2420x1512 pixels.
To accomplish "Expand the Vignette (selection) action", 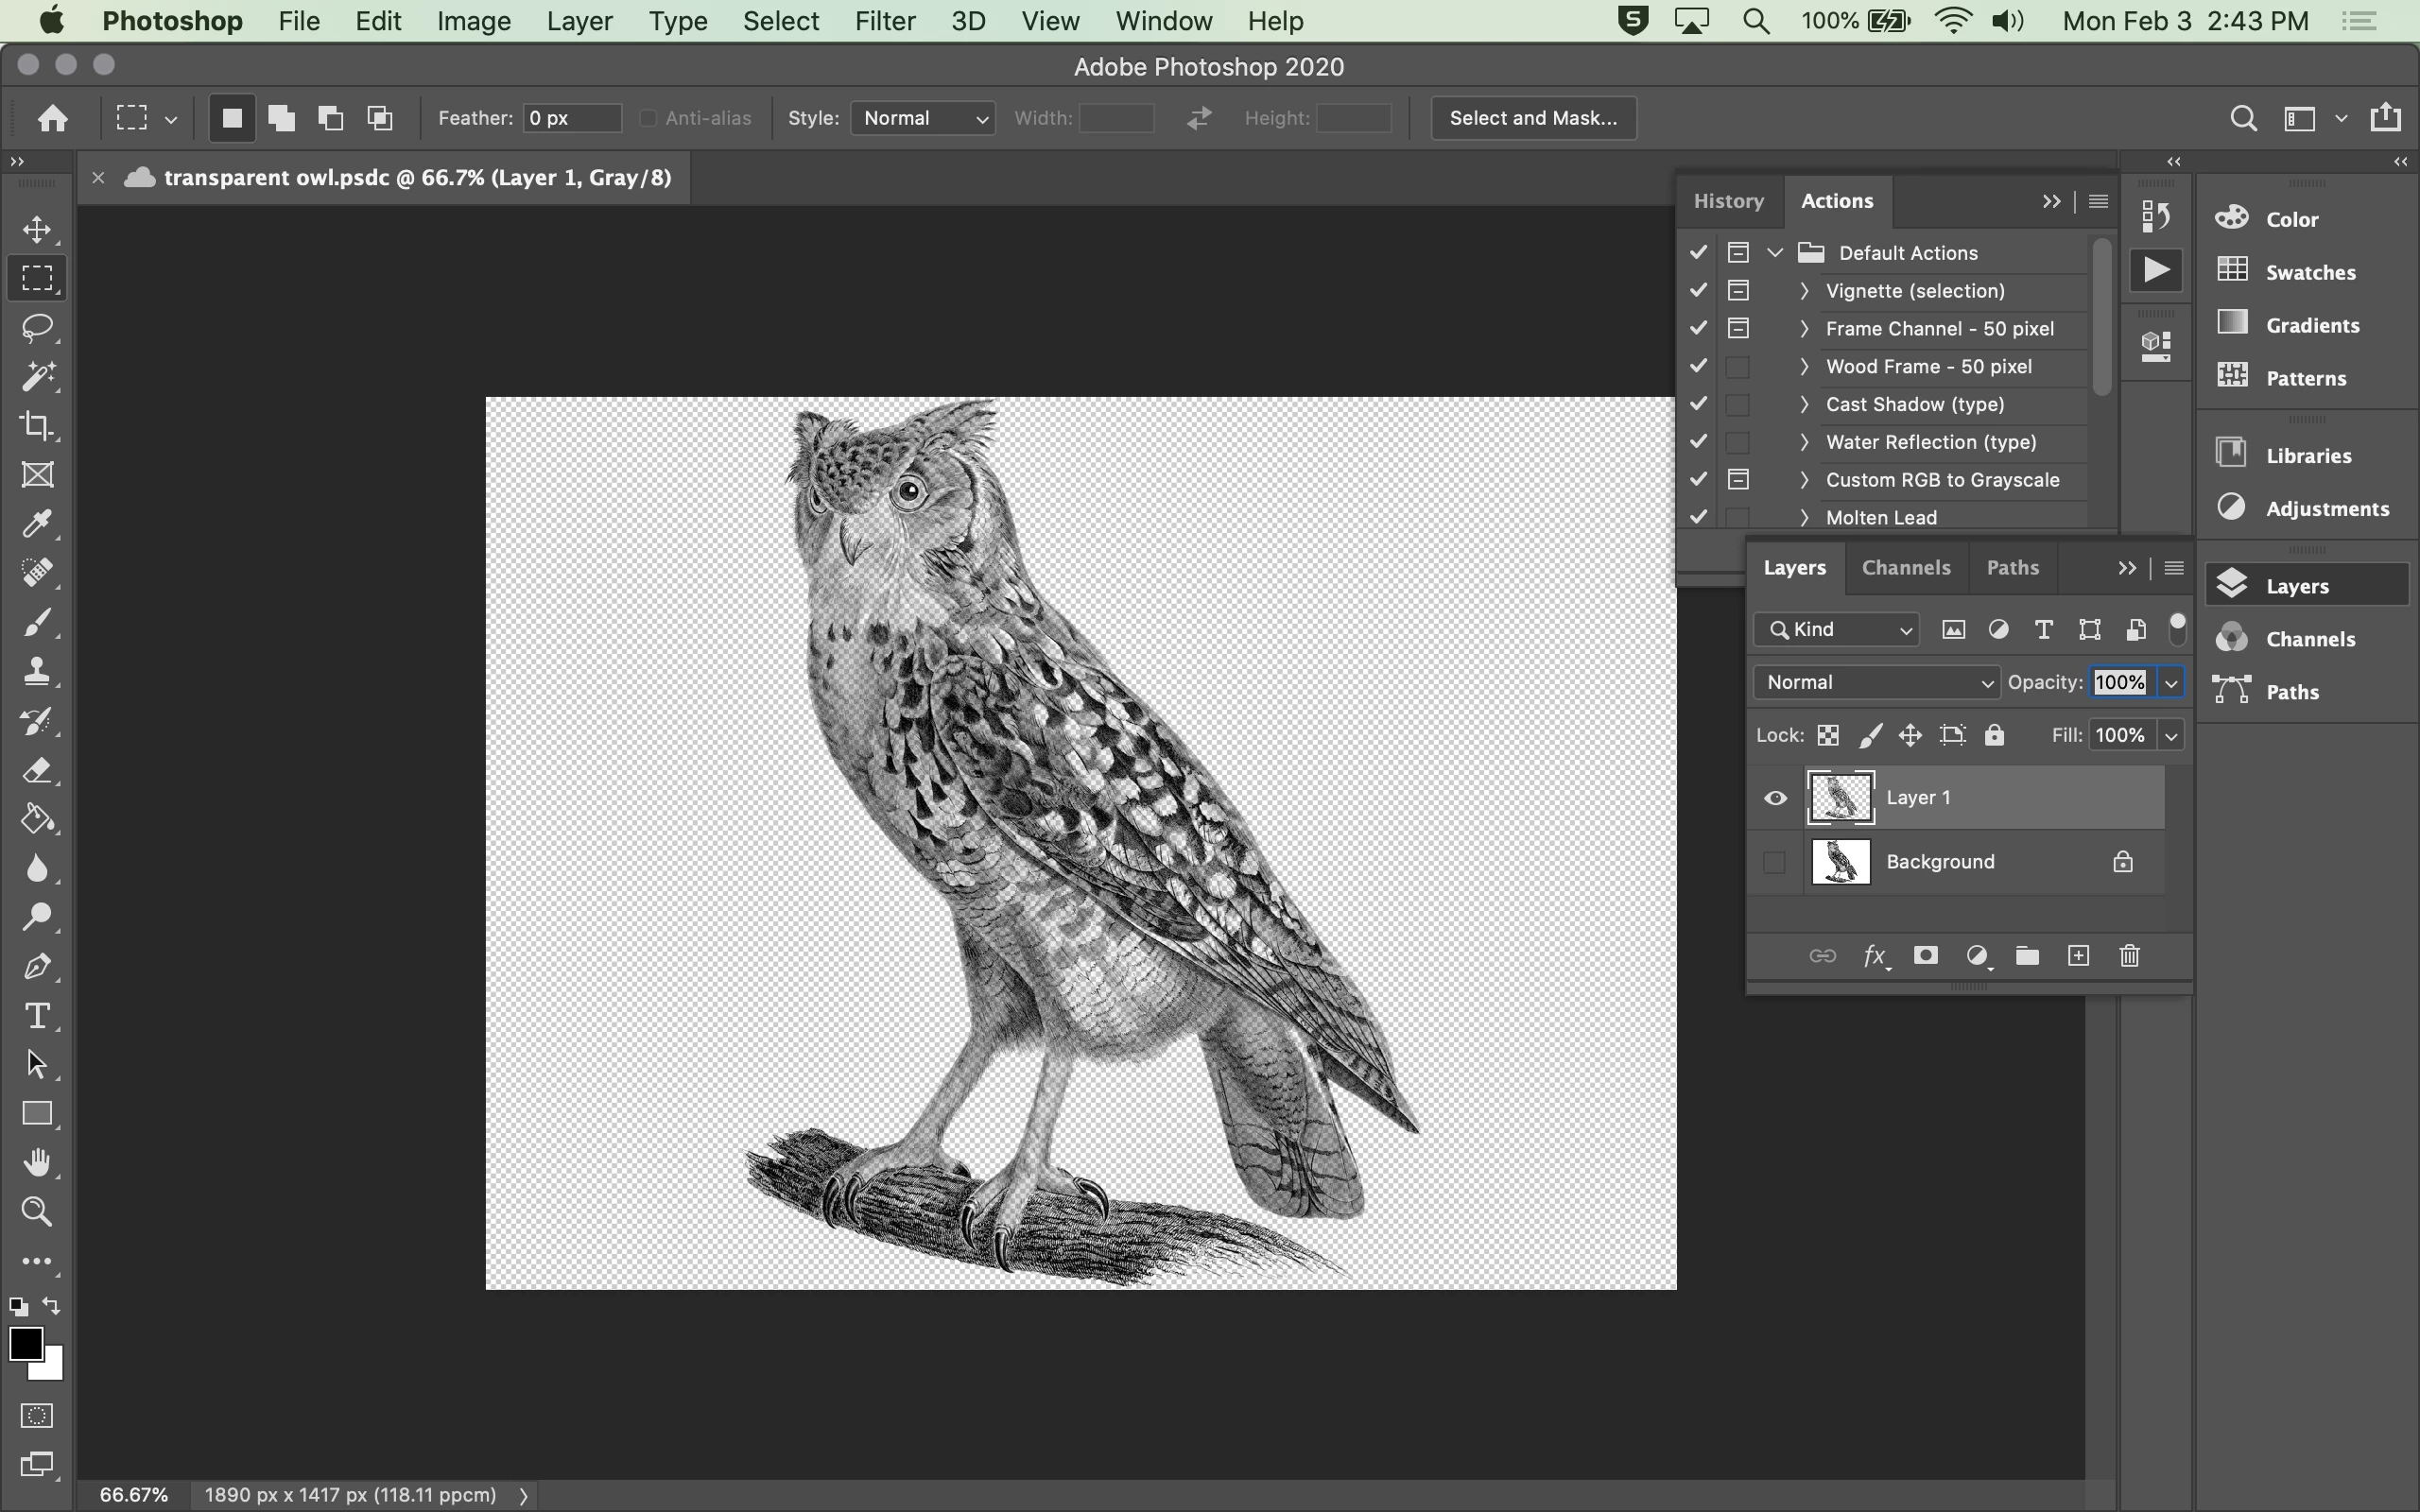I will (x=1804, y=291).
